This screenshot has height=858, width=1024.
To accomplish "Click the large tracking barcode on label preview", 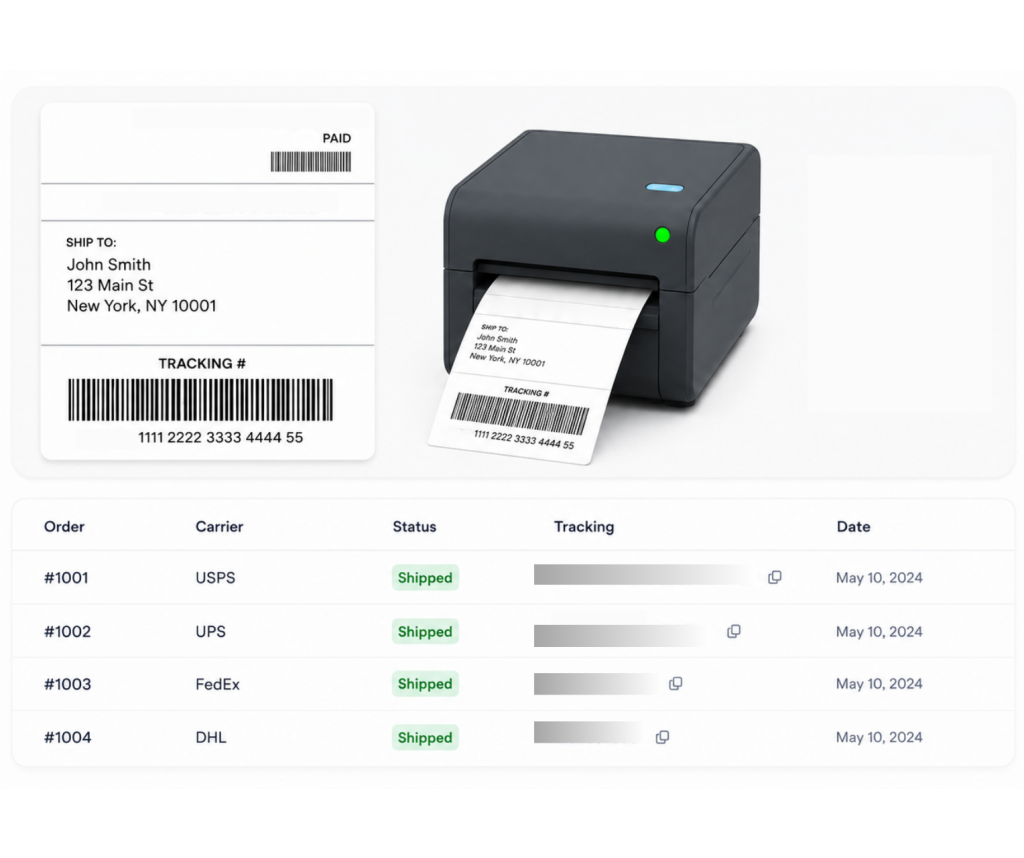I will pos(200,400).
